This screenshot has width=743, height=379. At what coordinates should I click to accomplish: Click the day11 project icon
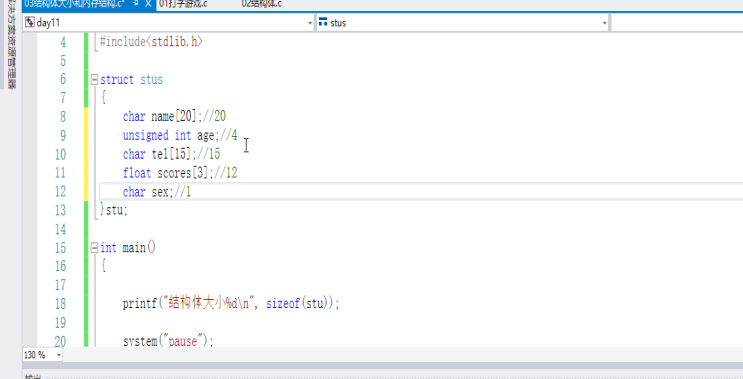[30, 22]
